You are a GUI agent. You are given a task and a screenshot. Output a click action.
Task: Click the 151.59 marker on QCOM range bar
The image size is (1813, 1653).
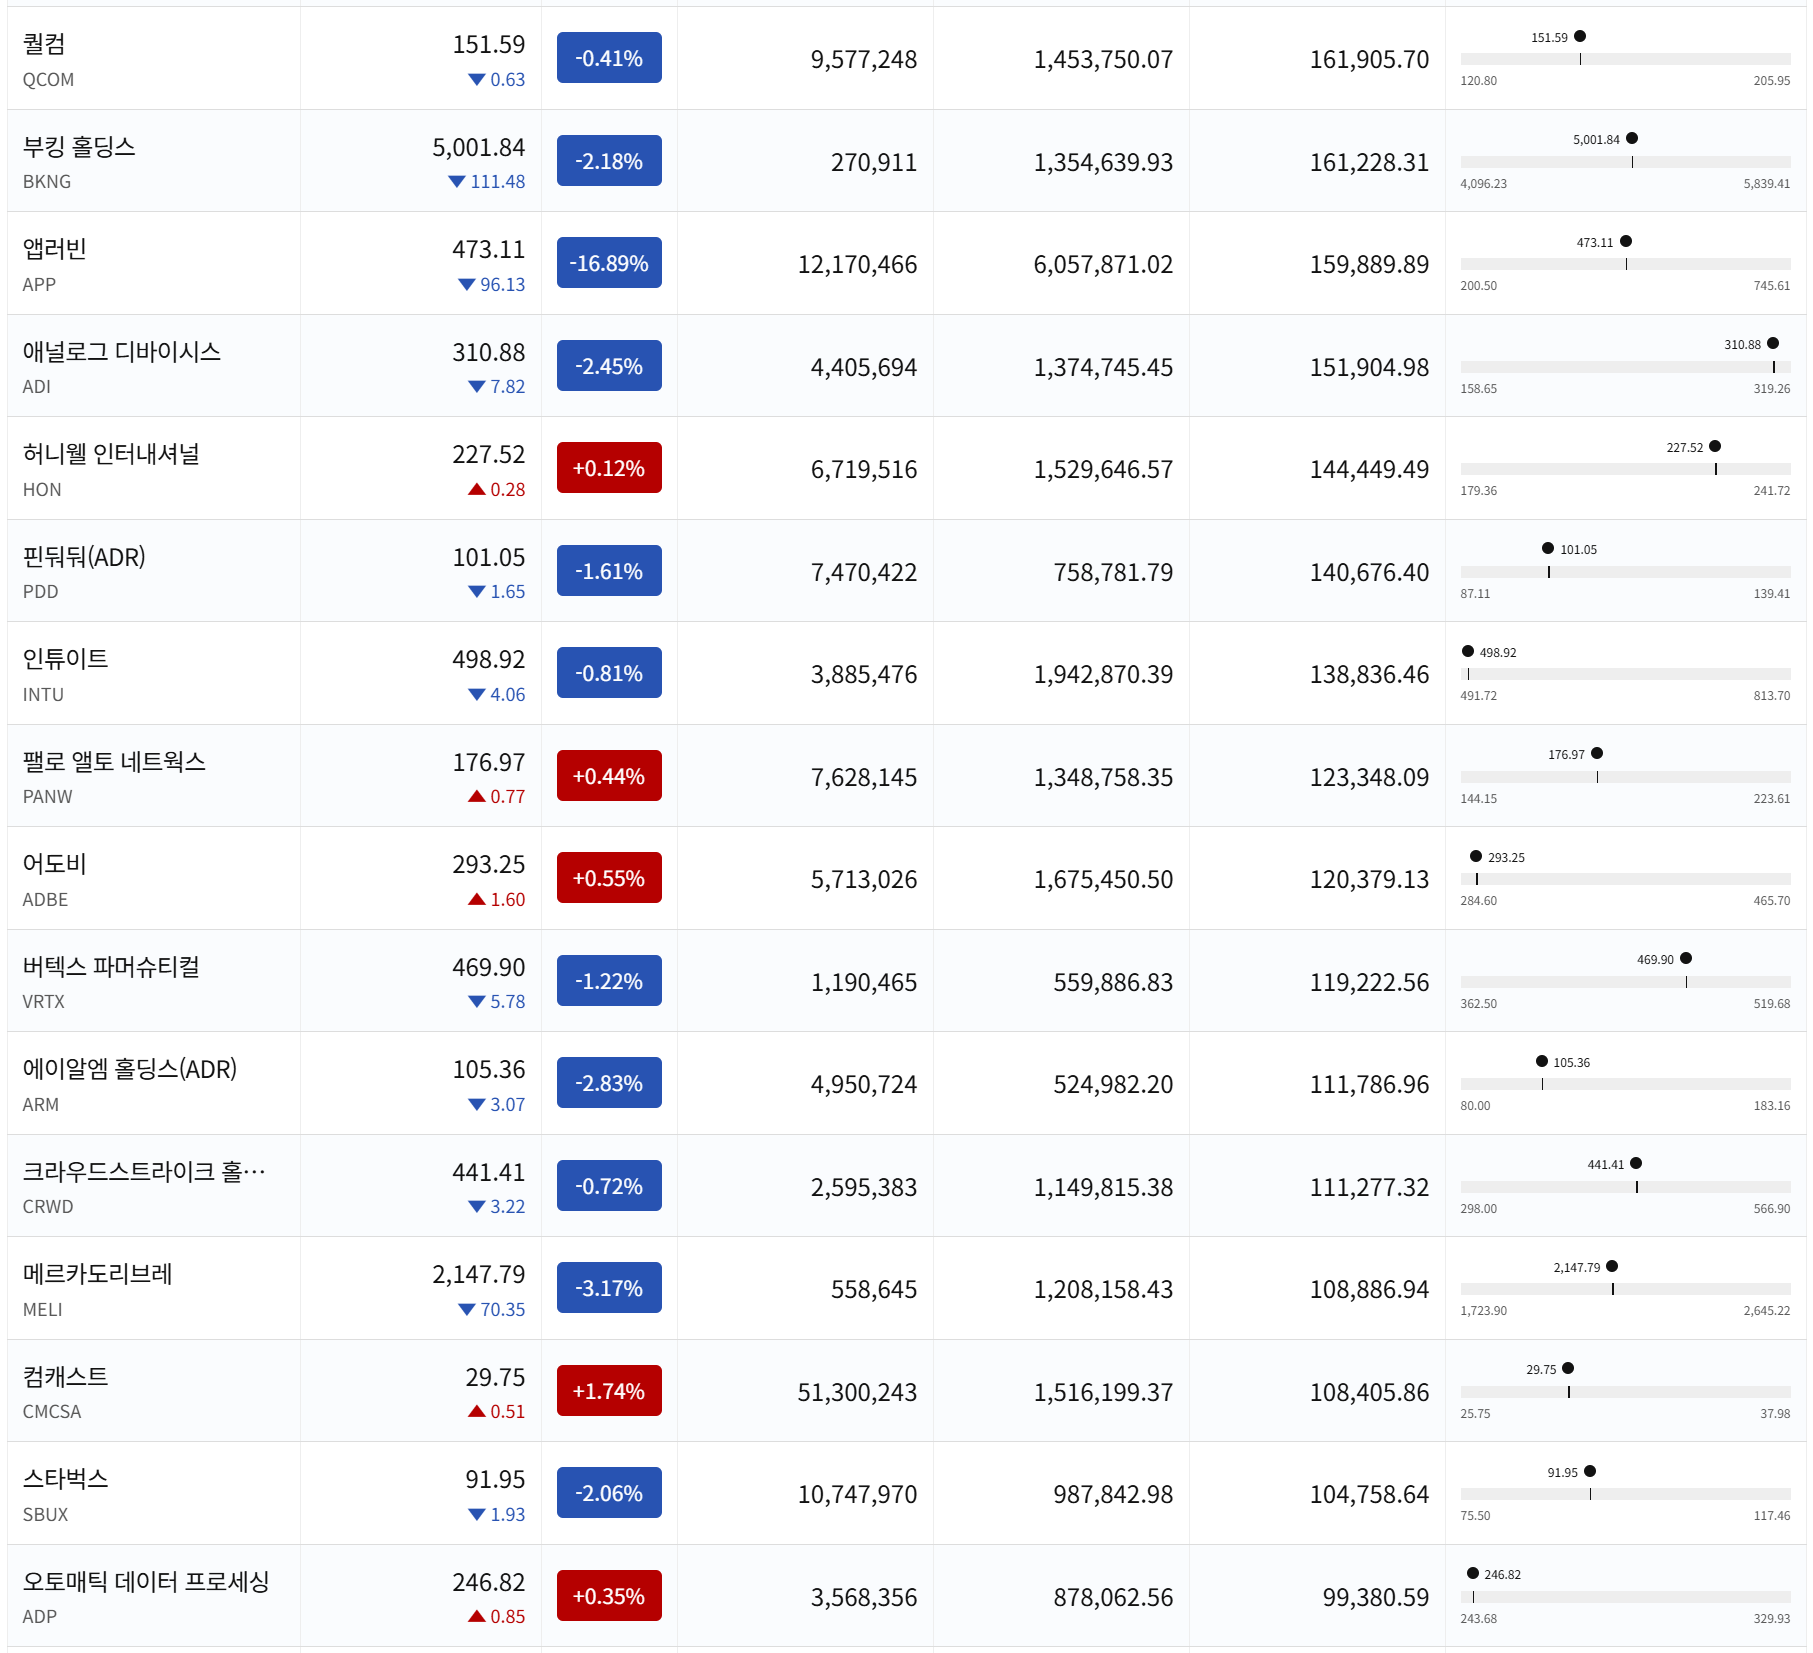[x=1580, y=36]
